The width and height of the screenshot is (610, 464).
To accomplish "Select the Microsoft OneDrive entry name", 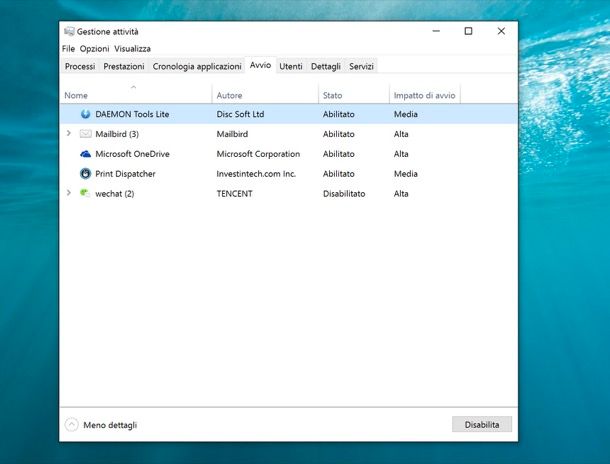I will tap(132, 154).
